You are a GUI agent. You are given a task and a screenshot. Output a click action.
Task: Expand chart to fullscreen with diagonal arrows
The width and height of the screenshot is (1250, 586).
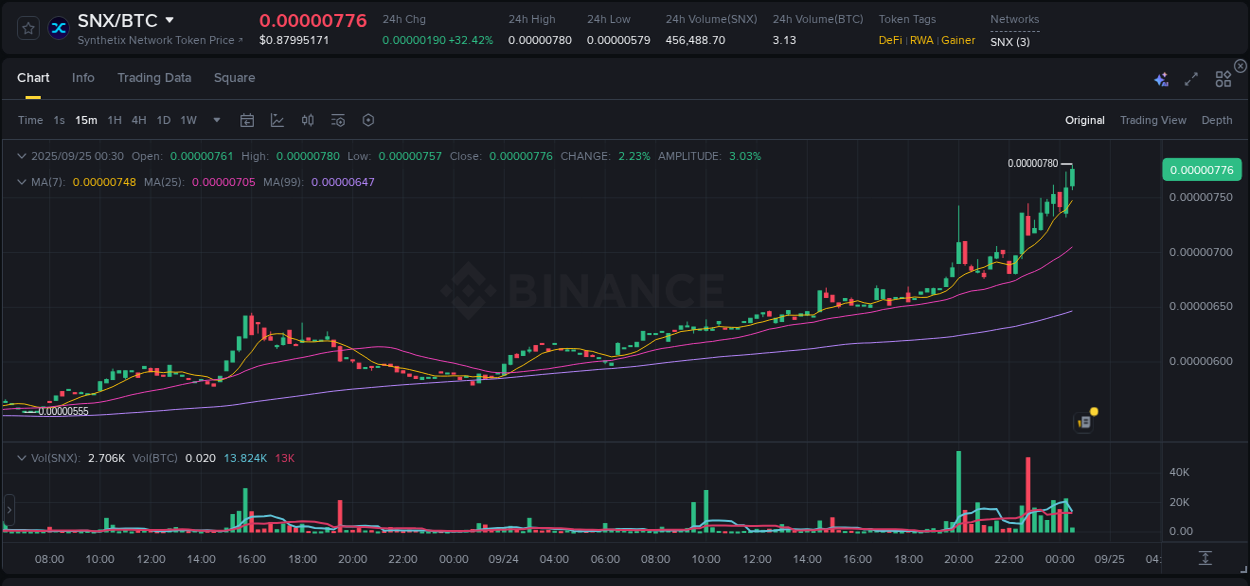click(x=1190, y=79)
